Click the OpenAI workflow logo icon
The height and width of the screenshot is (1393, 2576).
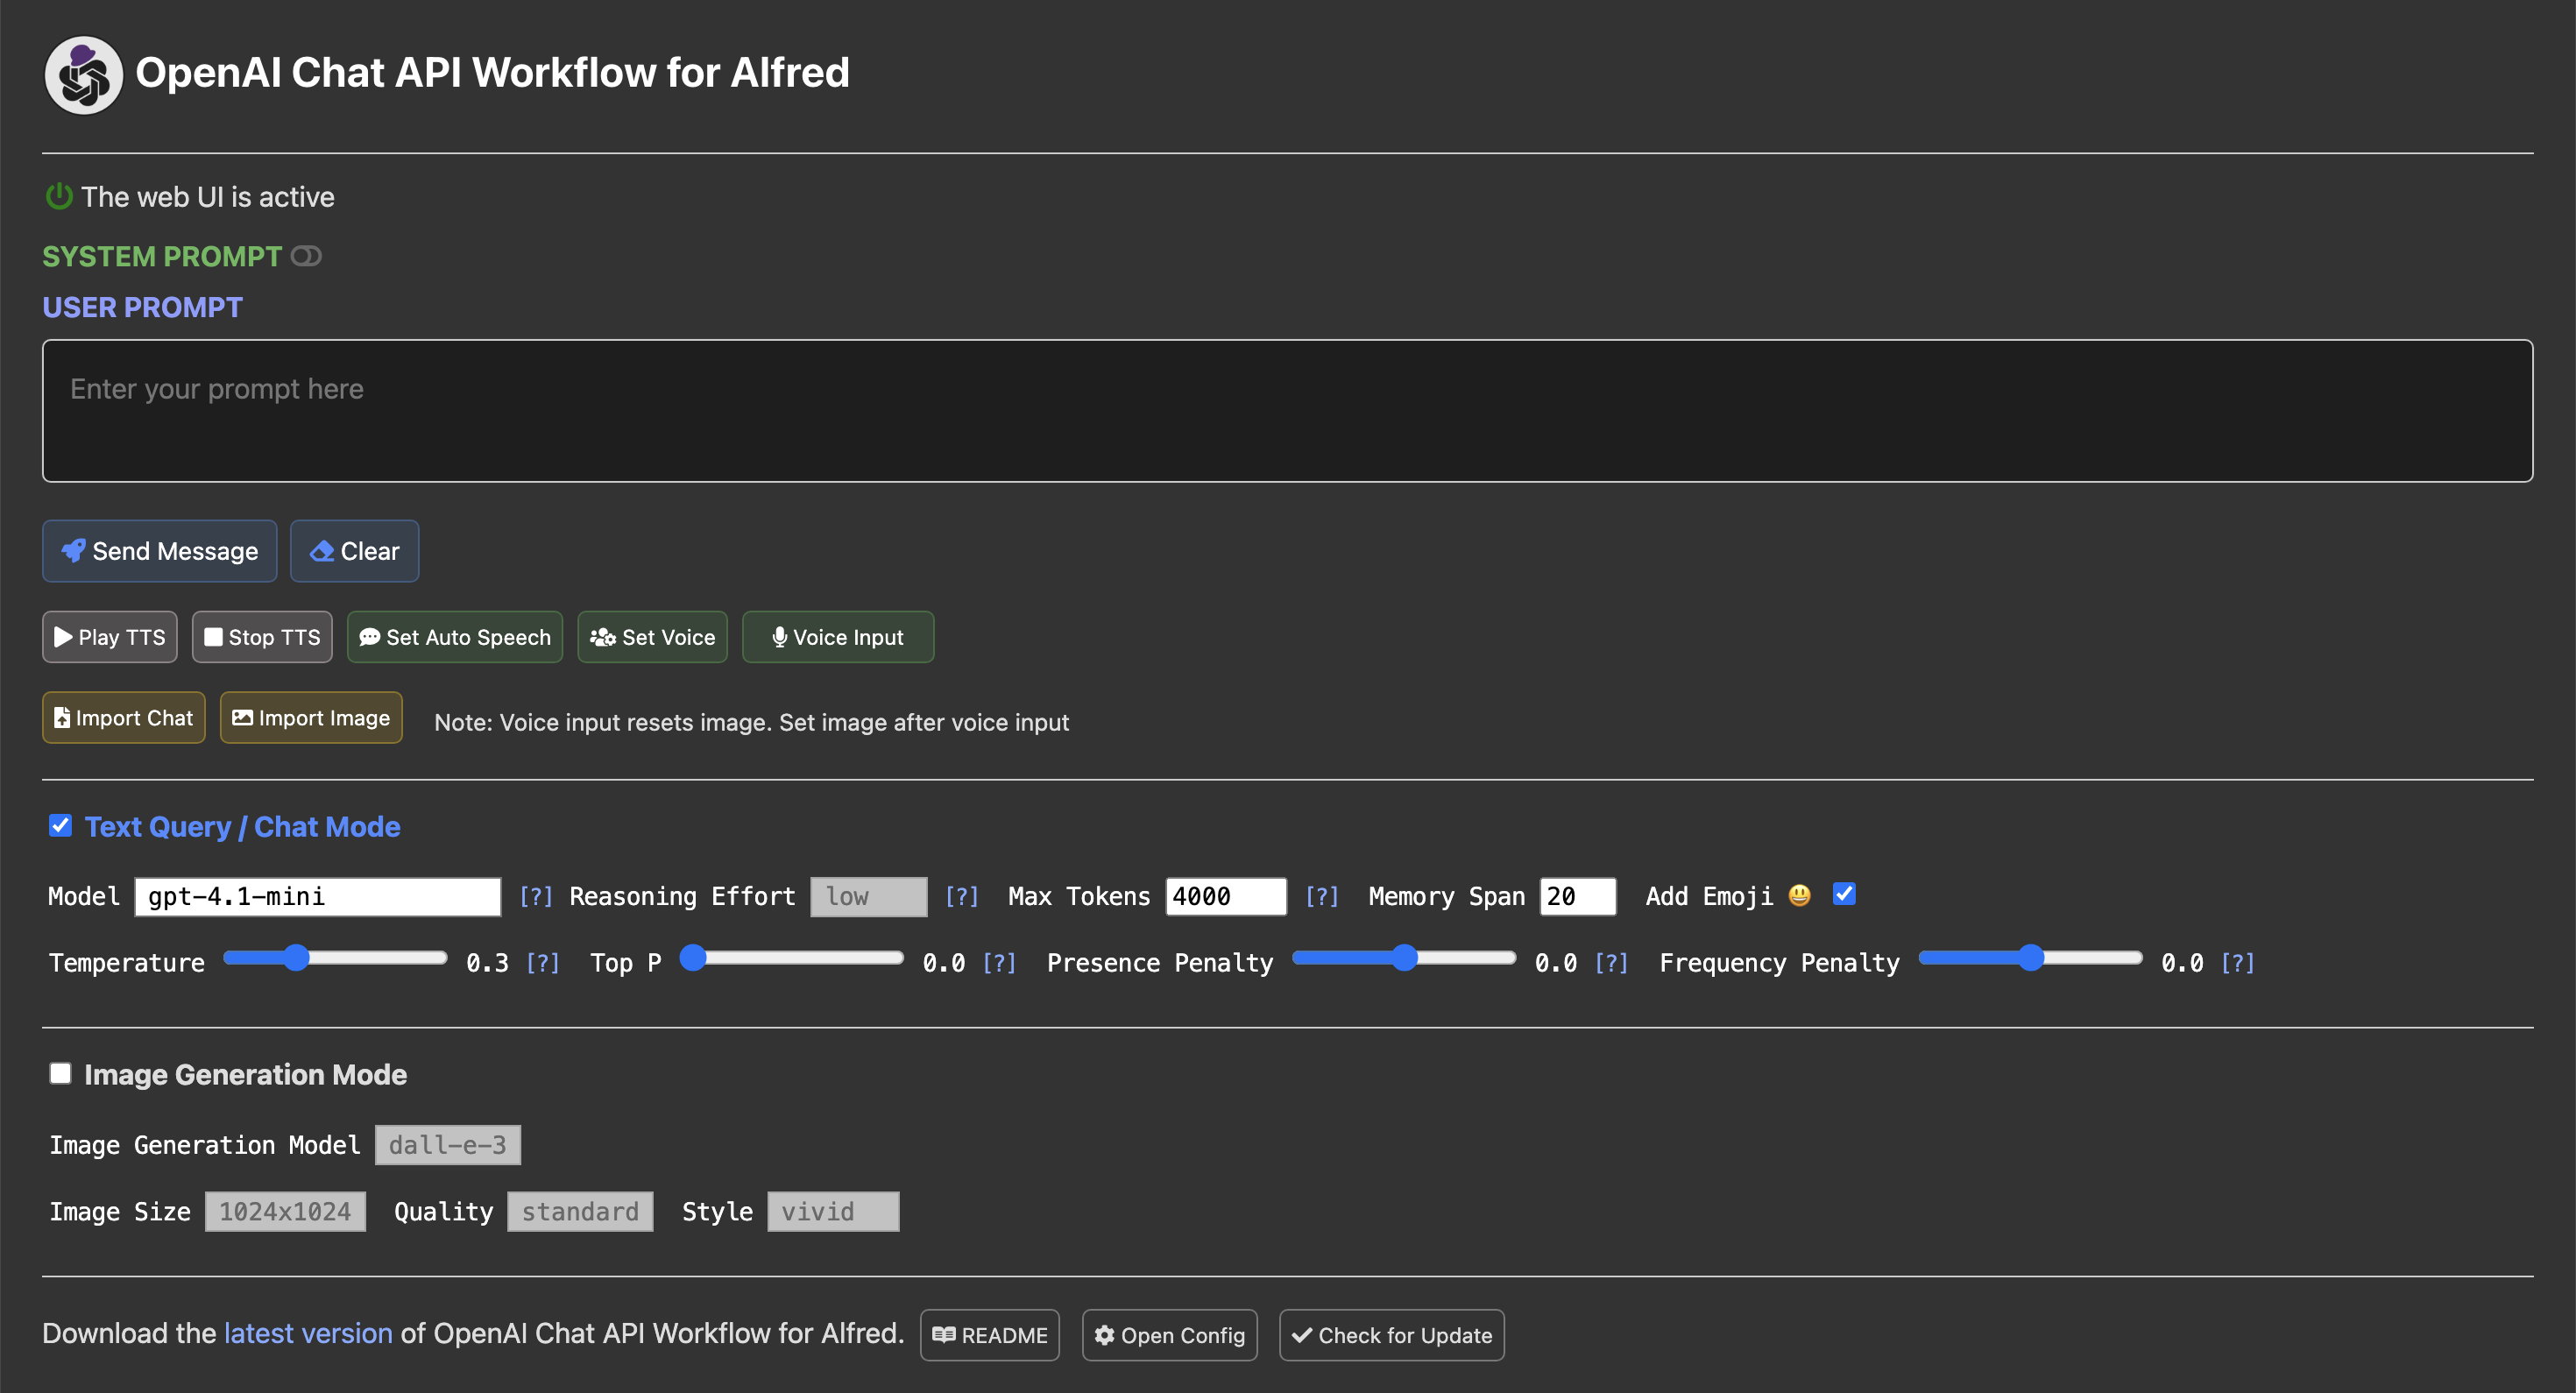(83, 75)
